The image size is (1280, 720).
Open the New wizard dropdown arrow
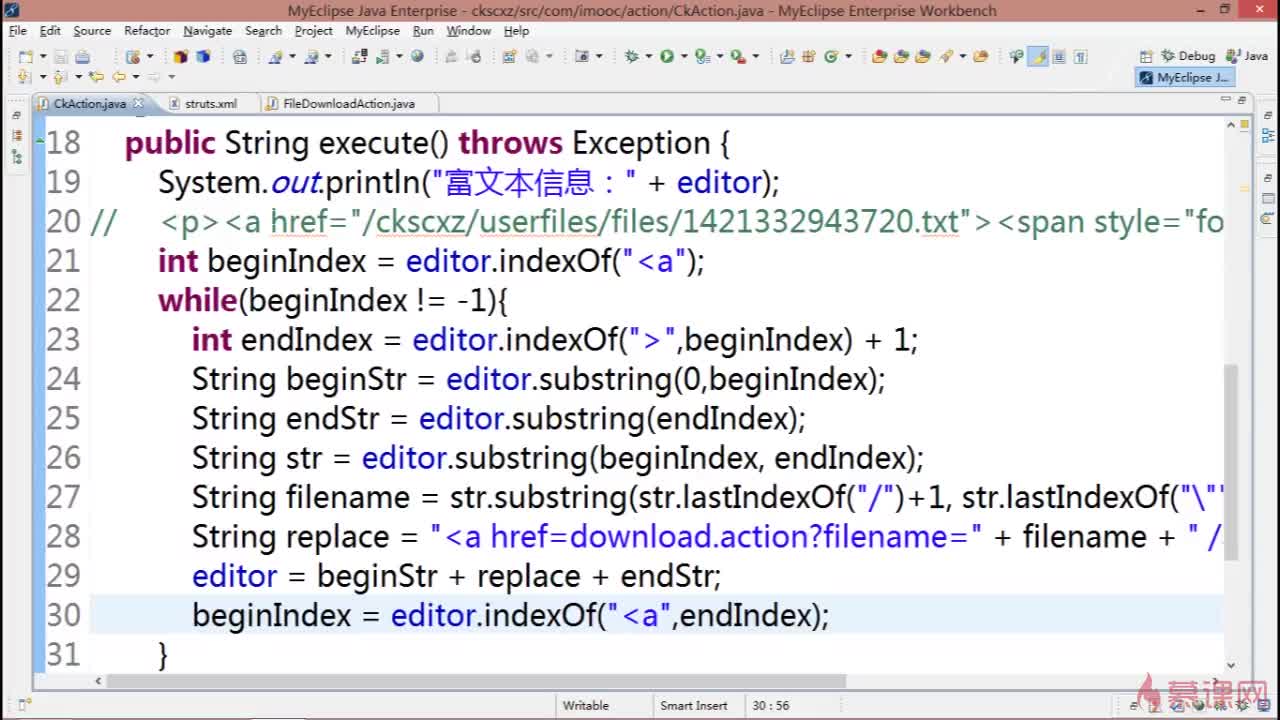(43, 56)
